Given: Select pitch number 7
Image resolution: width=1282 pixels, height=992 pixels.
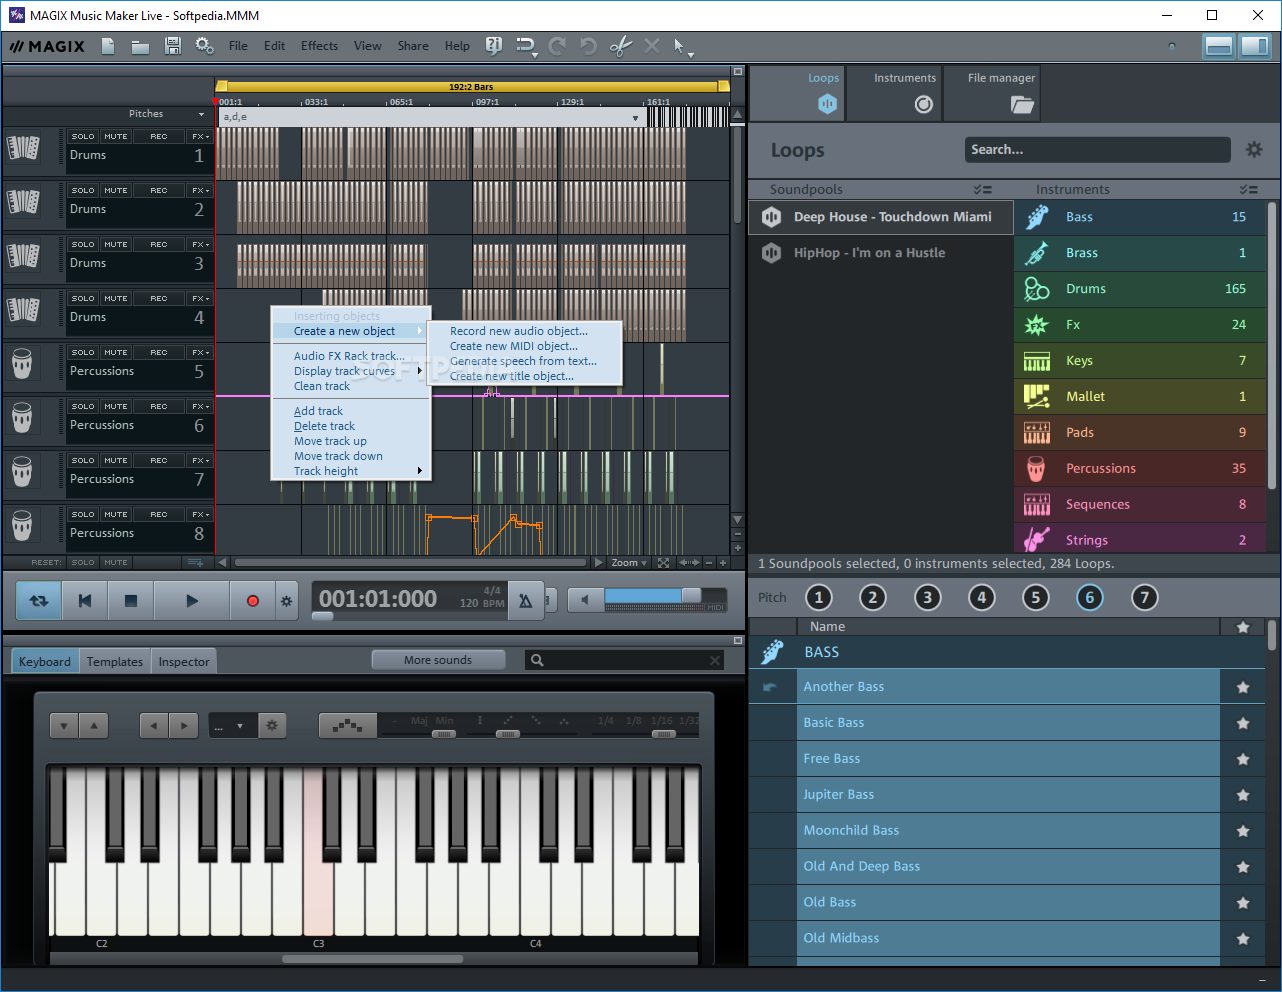Looking at the screenshot, I should 1144,598.
